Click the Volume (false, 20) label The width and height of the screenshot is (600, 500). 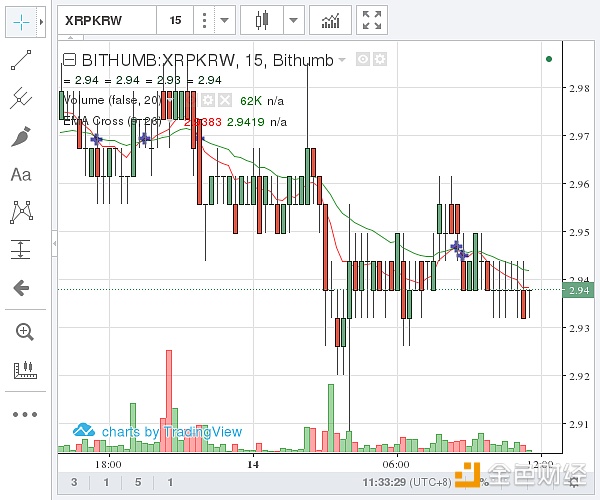tap(111, 100)
